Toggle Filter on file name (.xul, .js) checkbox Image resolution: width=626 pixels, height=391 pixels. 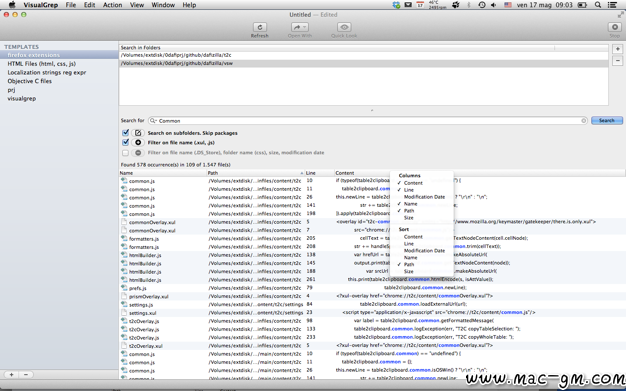point(125,142)
